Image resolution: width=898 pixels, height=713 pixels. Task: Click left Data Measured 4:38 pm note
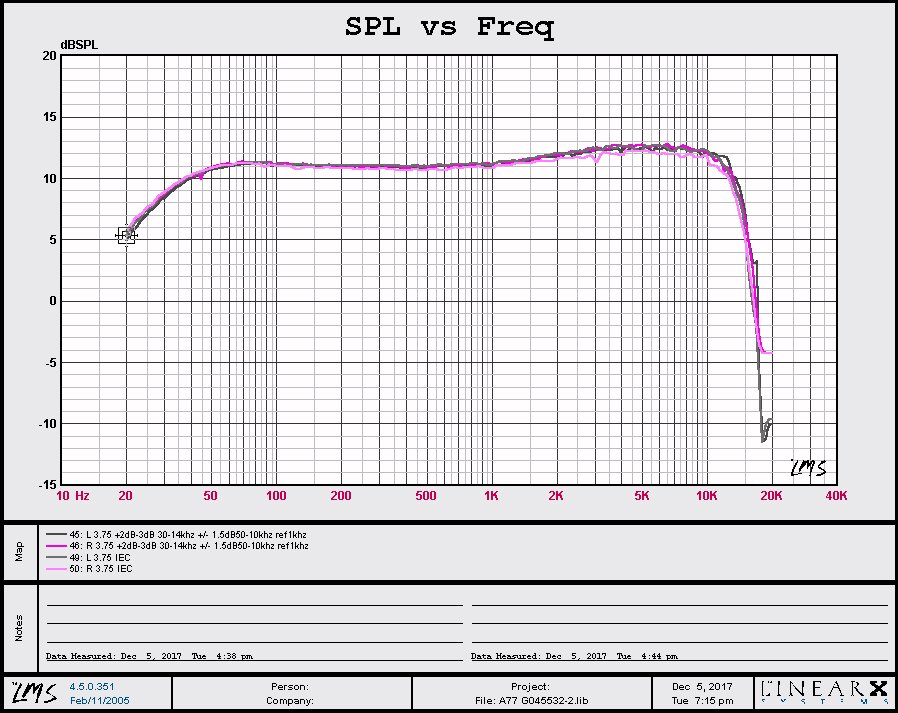click(x=149, y=657)
